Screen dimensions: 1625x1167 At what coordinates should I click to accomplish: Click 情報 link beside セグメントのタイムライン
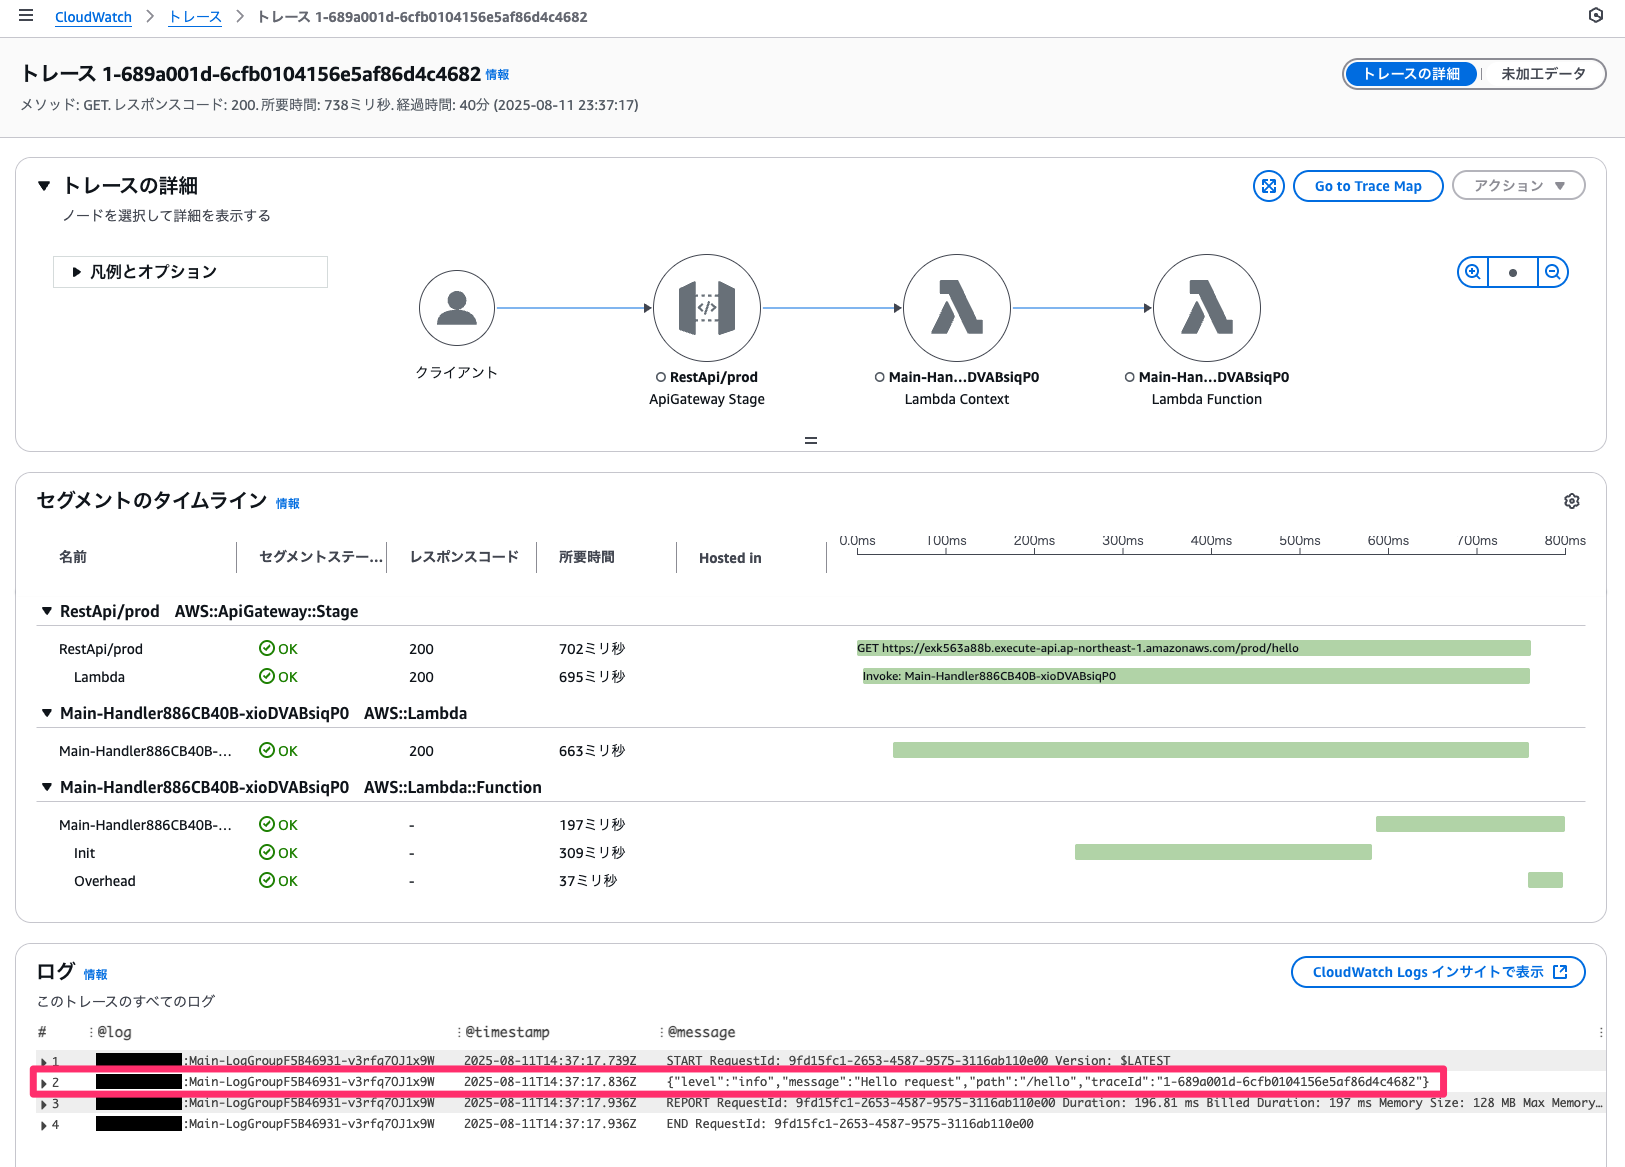(288, 504)
